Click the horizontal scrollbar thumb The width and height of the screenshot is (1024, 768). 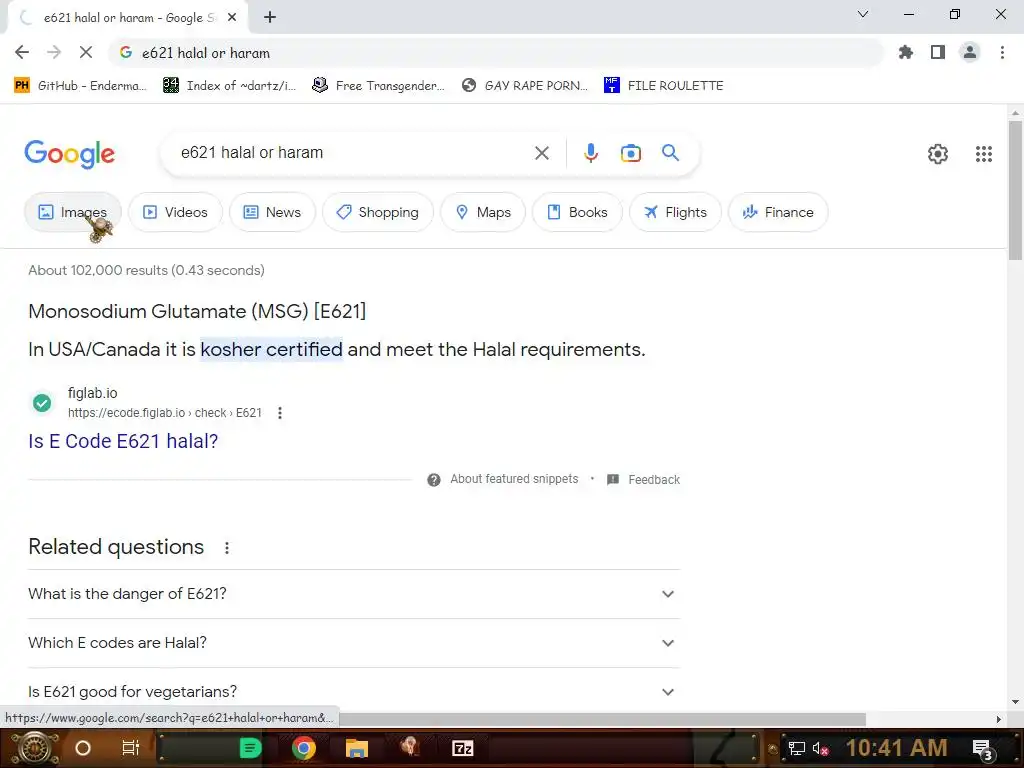[601, 719]
